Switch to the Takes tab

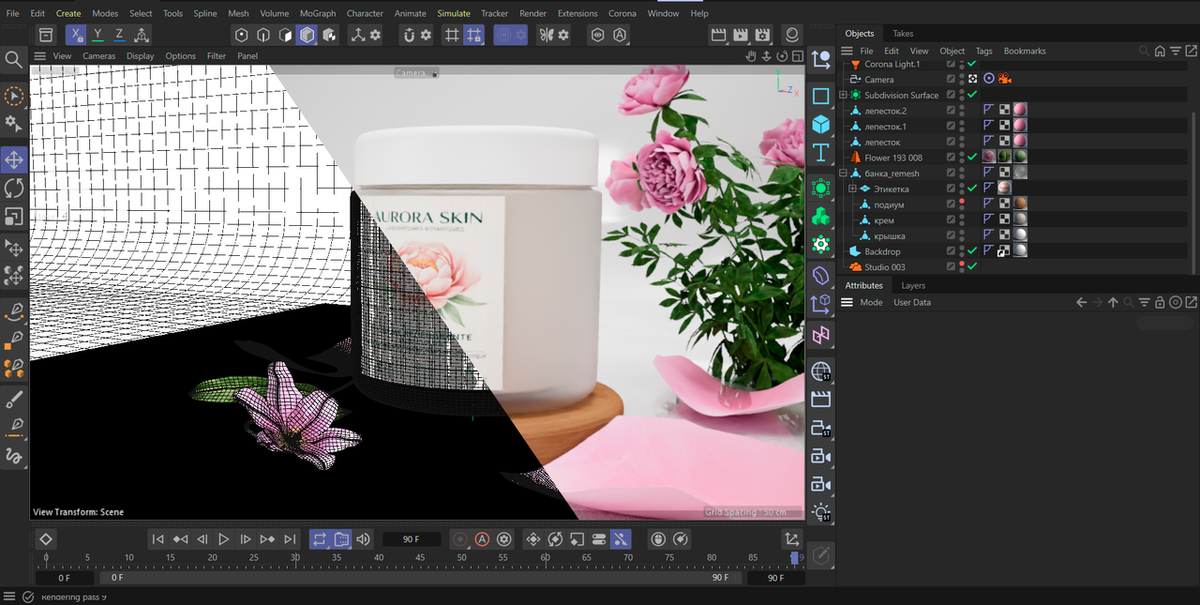[x=903, y=33]
